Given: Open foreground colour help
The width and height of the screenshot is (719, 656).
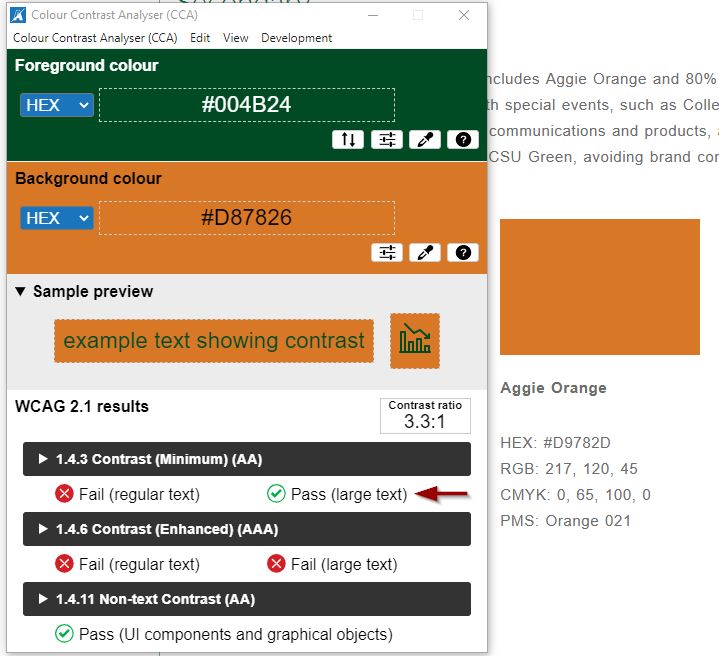Looking at the screenshot, I should click(x=463, y=139).
